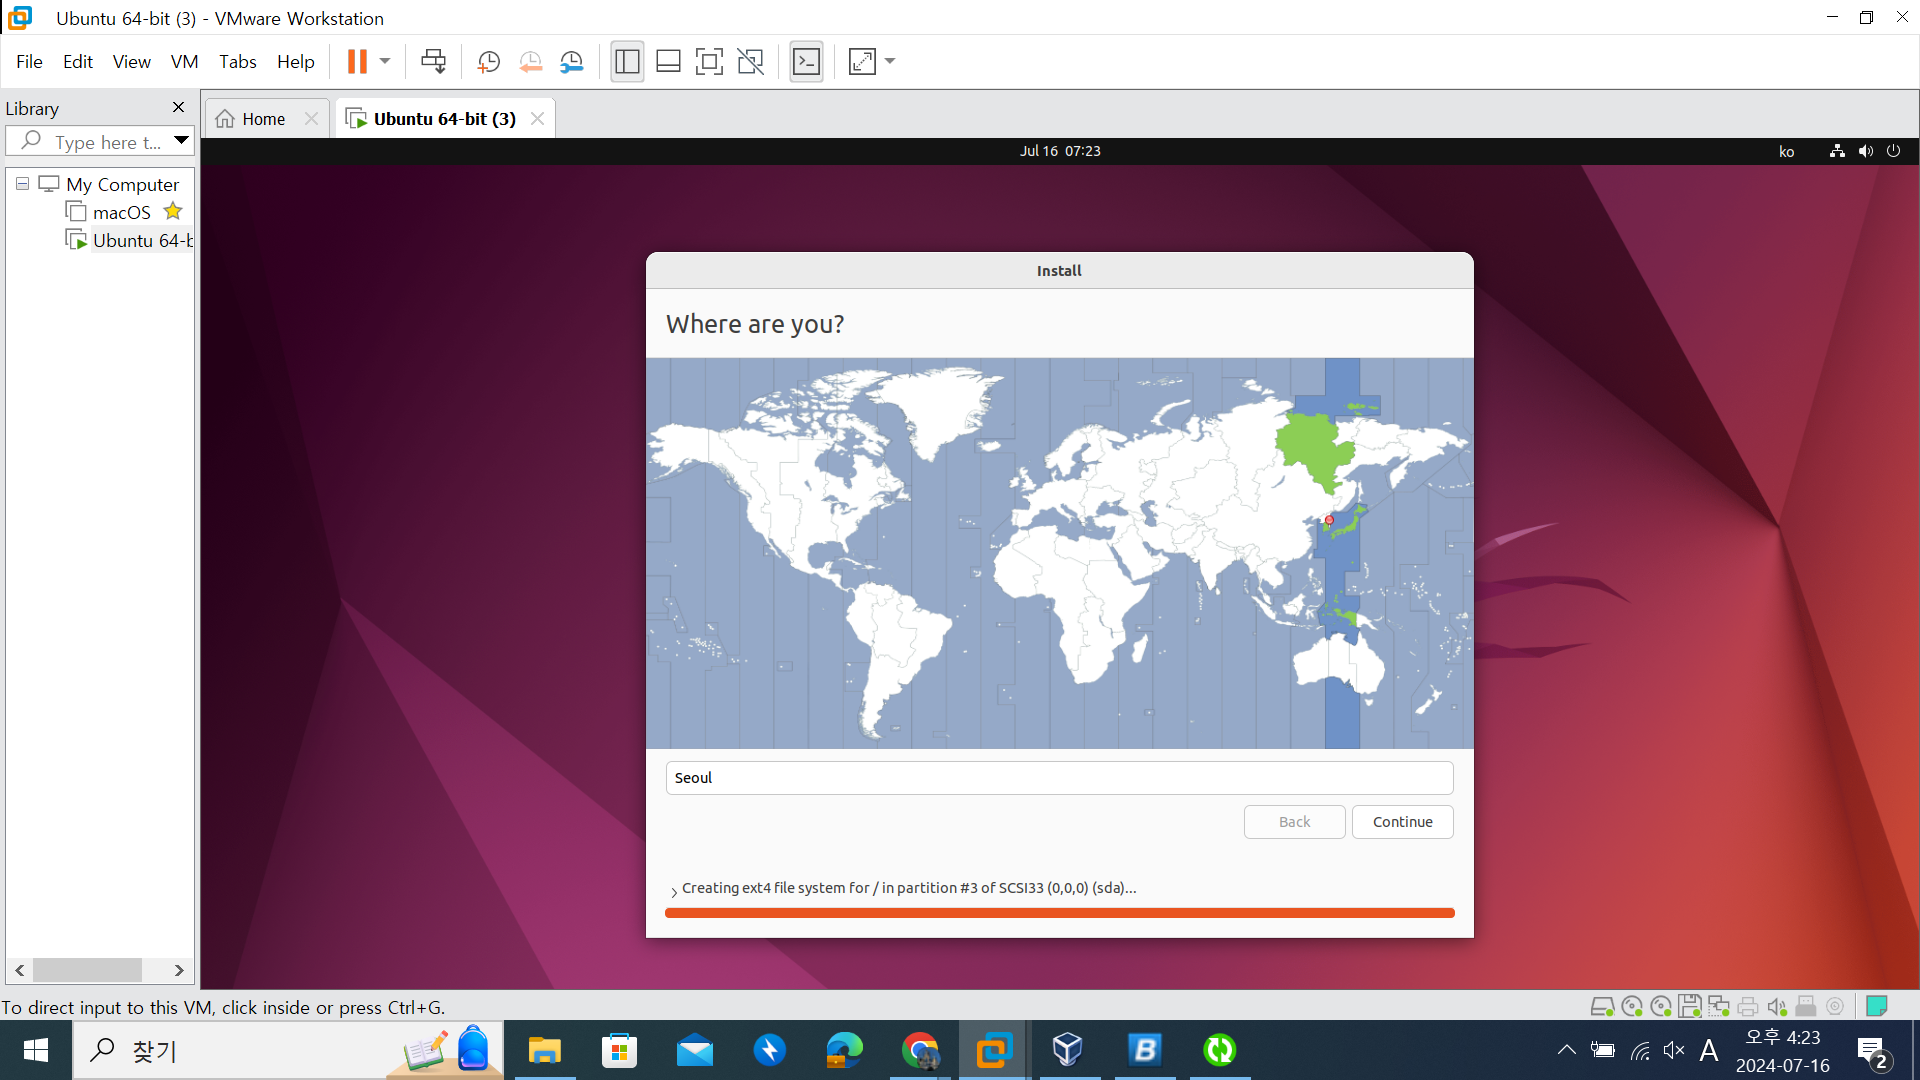Click the orange installation progress bar
Image resolution: width=1920 pixels, height=1080 pixels.
tap(1059, 913)
